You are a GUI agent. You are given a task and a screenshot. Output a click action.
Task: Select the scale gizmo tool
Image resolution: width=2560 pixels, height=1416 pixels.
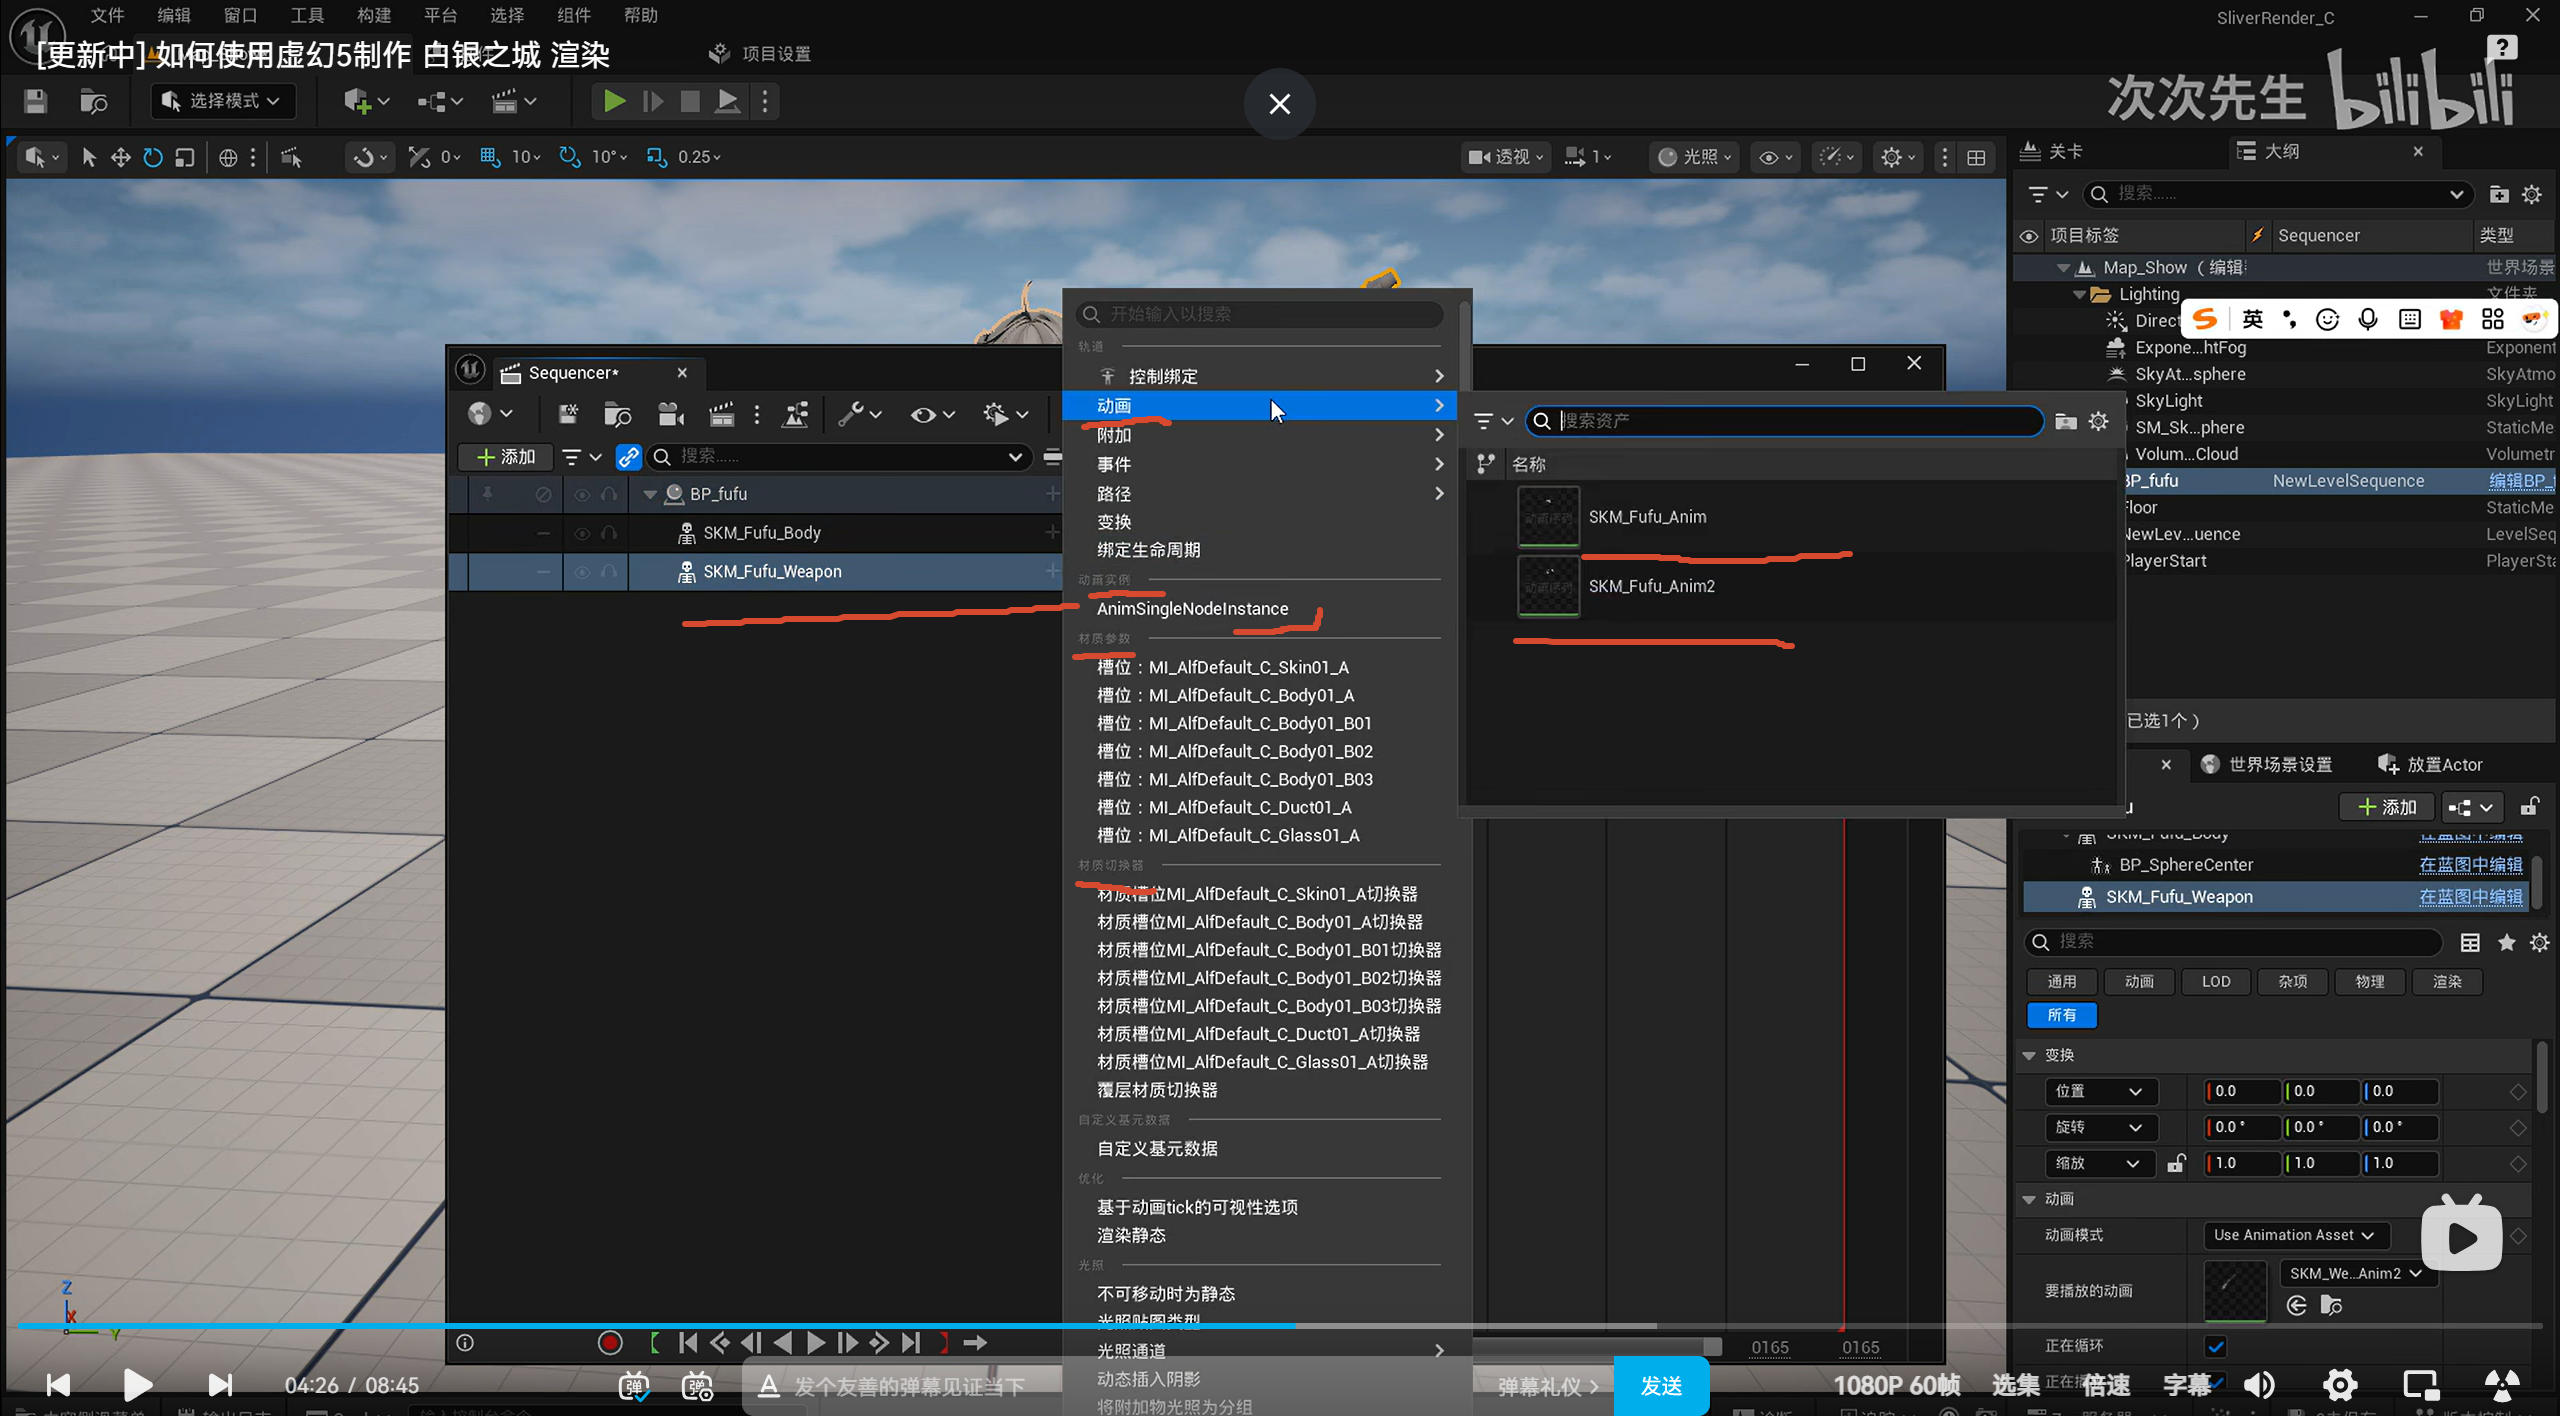[184, 157]
